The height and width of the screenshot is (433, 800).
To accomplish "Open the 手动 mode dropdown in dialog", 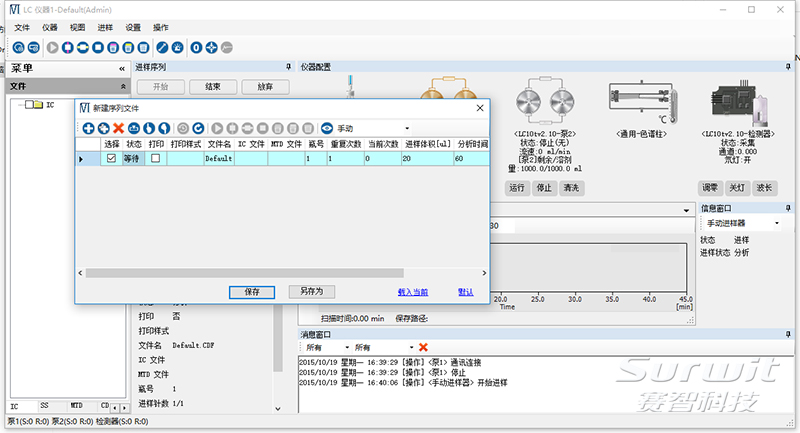I will [x=406, y=128].
